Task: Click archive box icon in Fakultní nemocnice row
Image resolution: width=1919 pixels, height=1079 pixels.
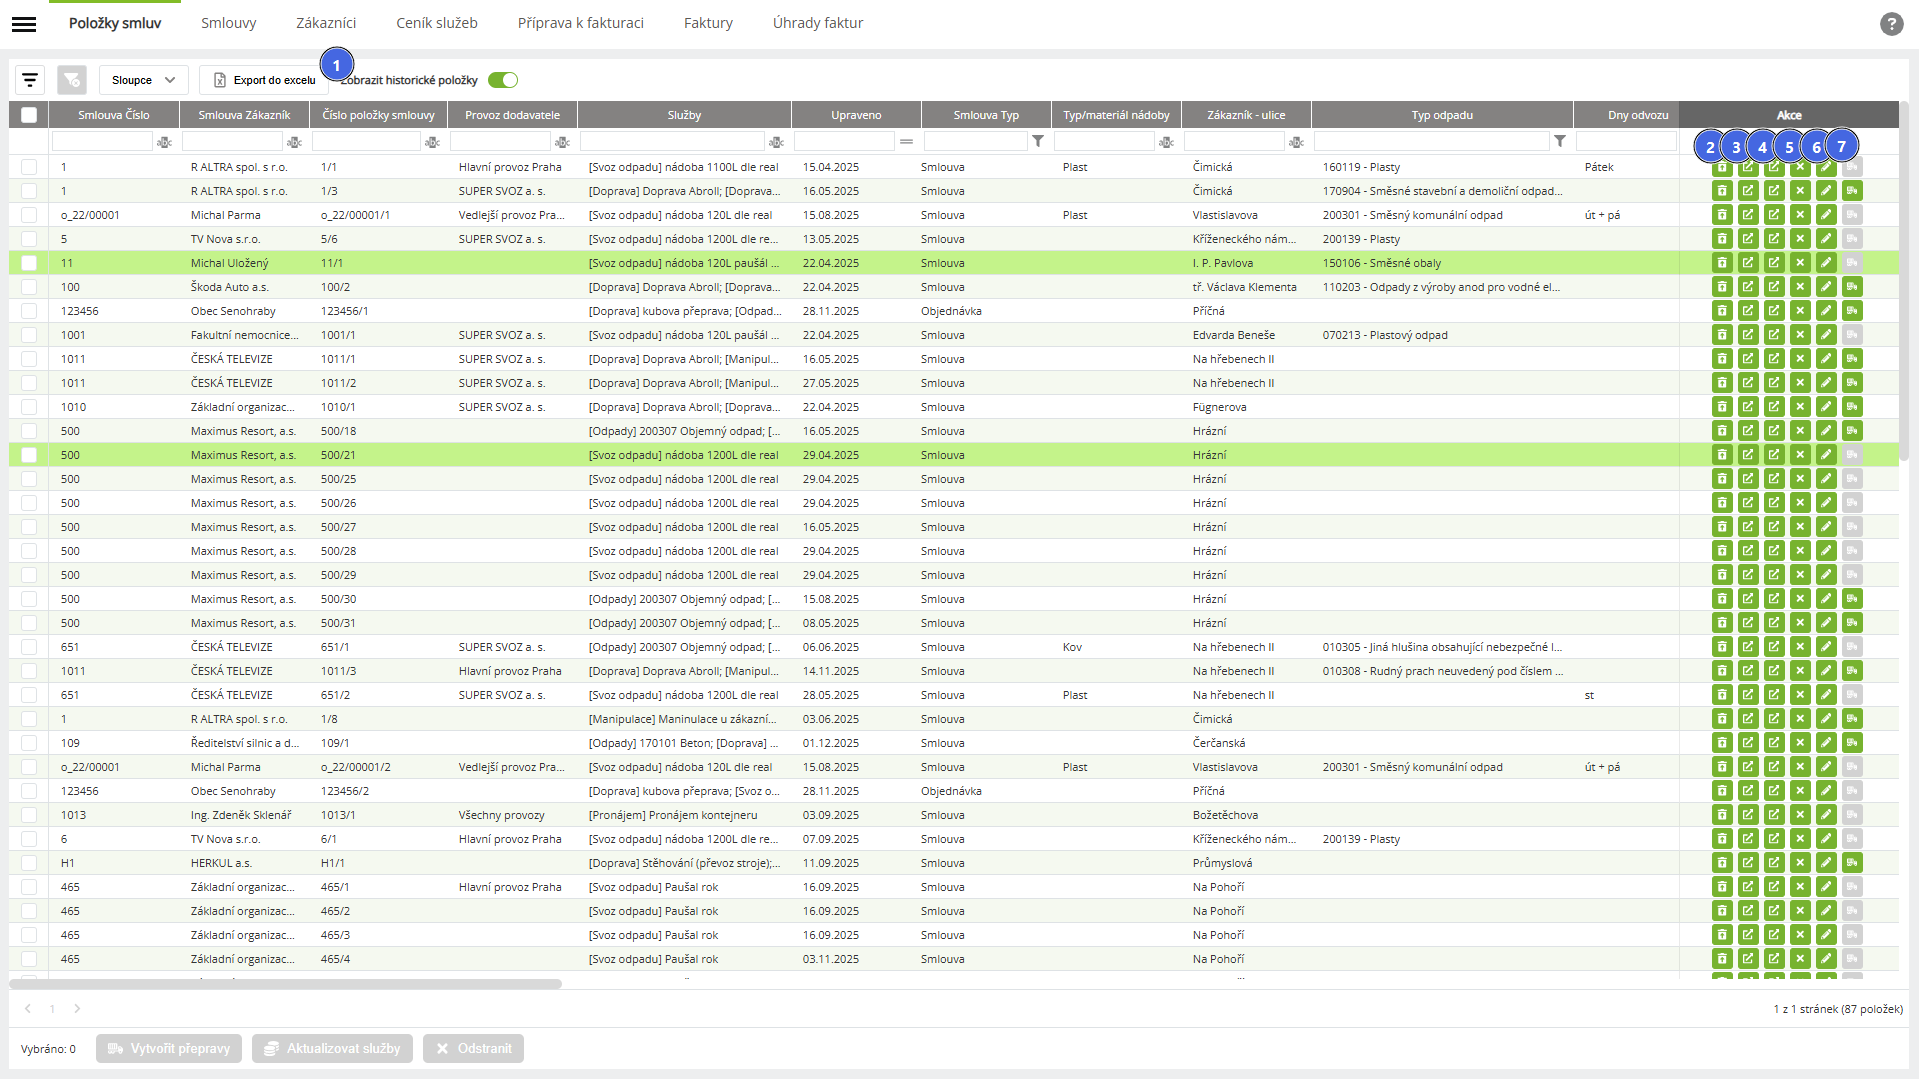Action: click(1722, 335)
